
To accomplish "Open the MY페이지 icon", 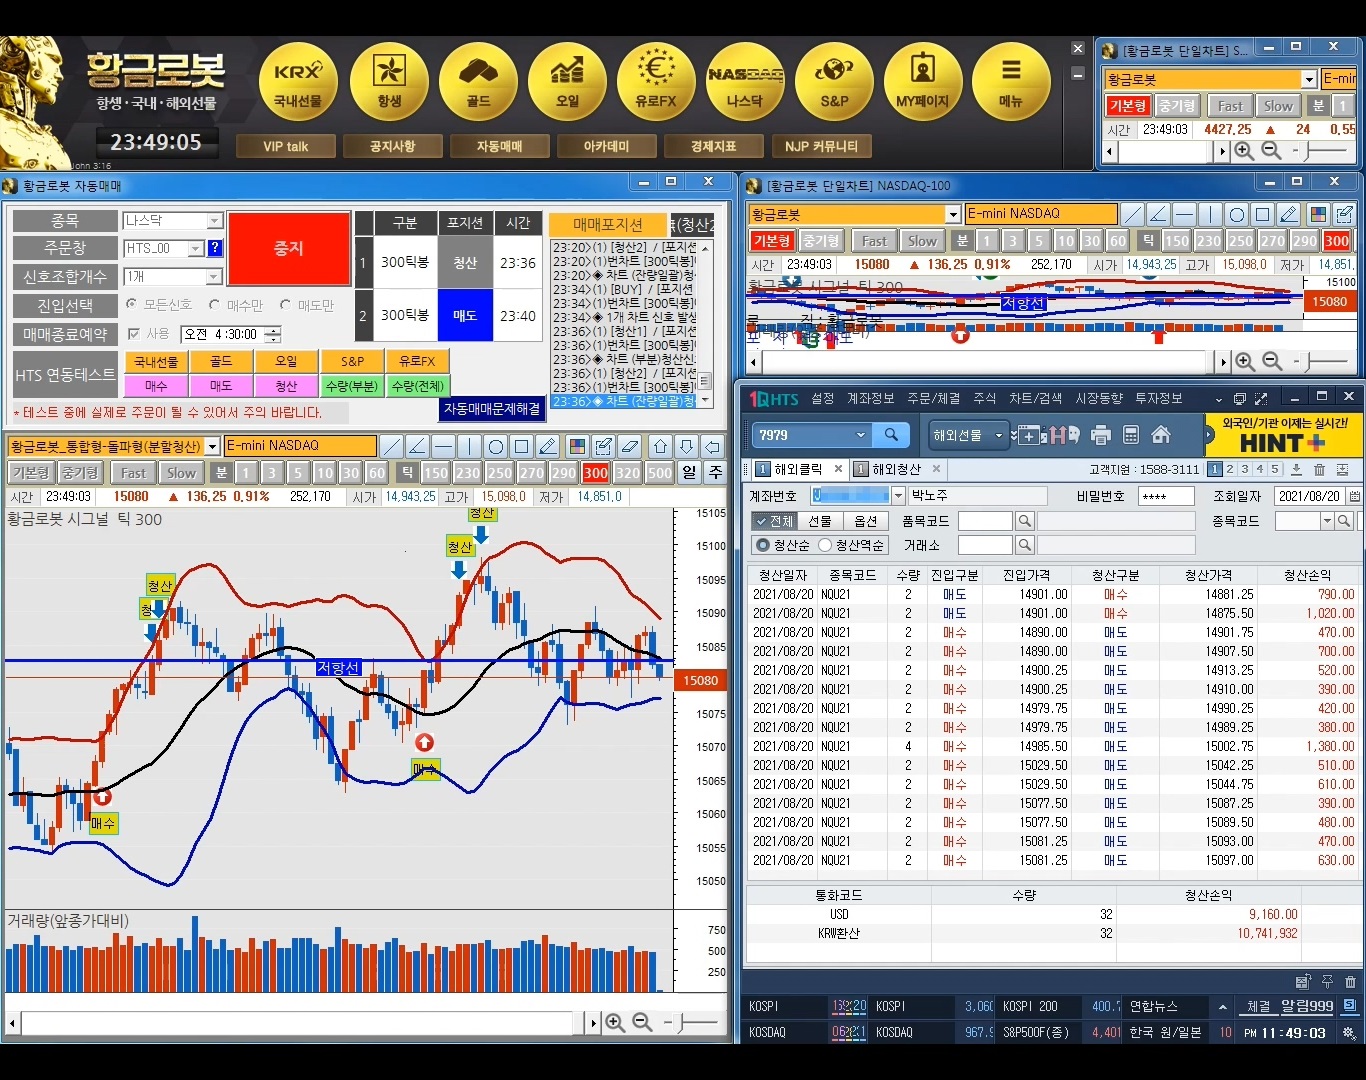I will (x=923, y=83).
